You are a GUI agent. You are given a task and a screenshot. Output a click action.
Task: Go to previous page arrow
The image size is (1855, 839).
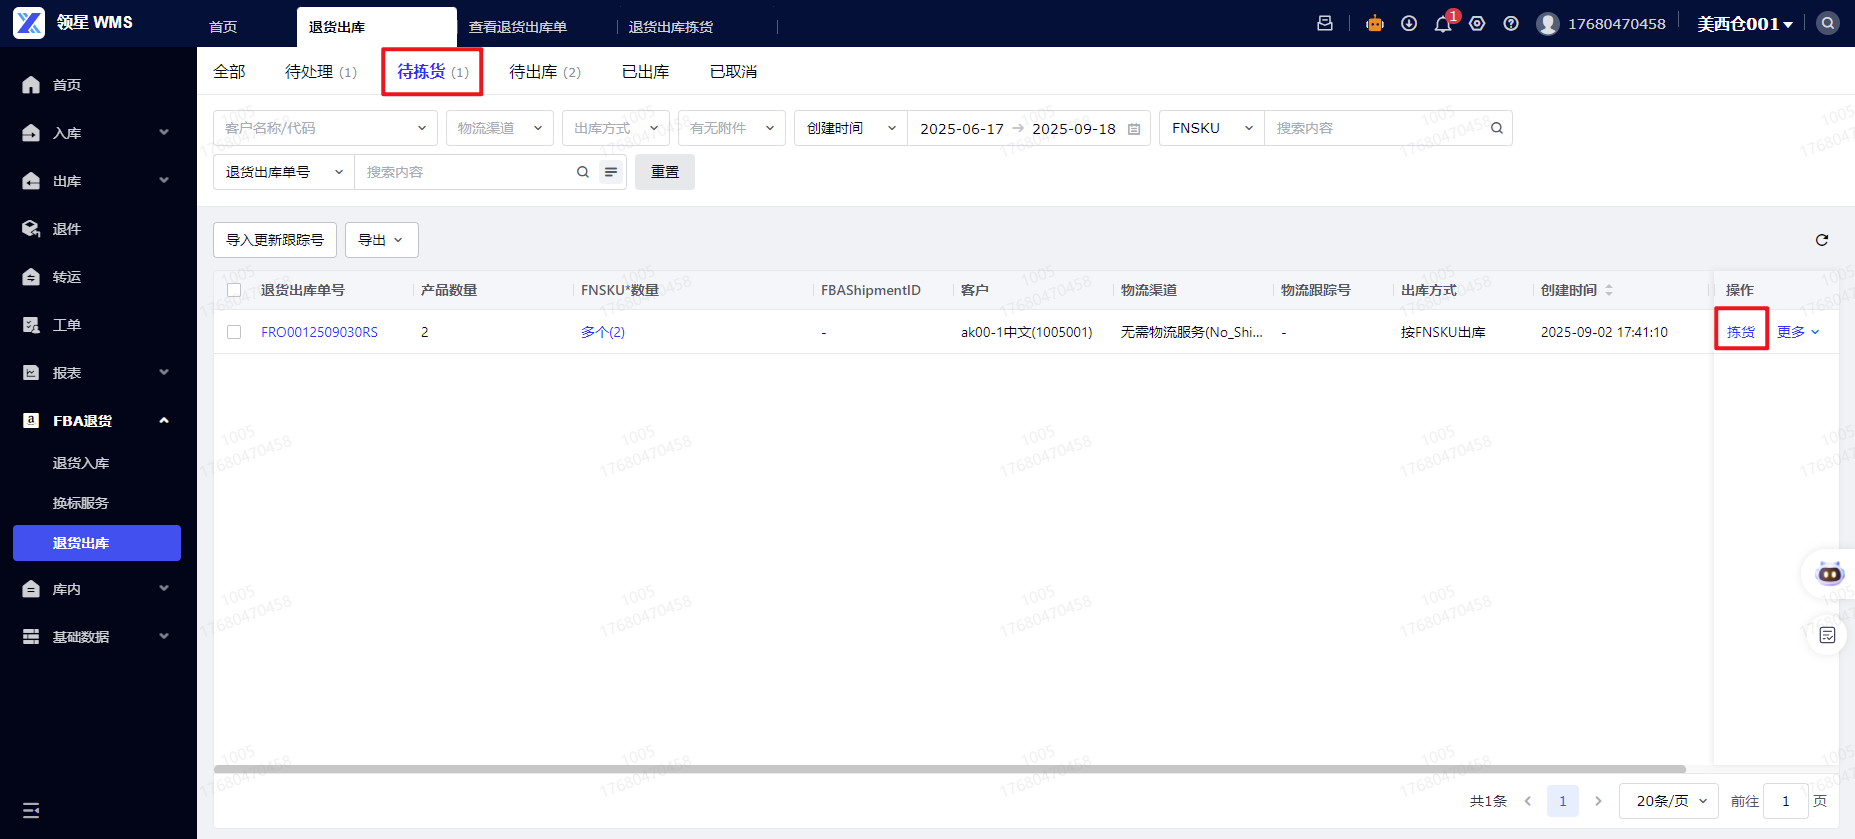pos(1527,801)
